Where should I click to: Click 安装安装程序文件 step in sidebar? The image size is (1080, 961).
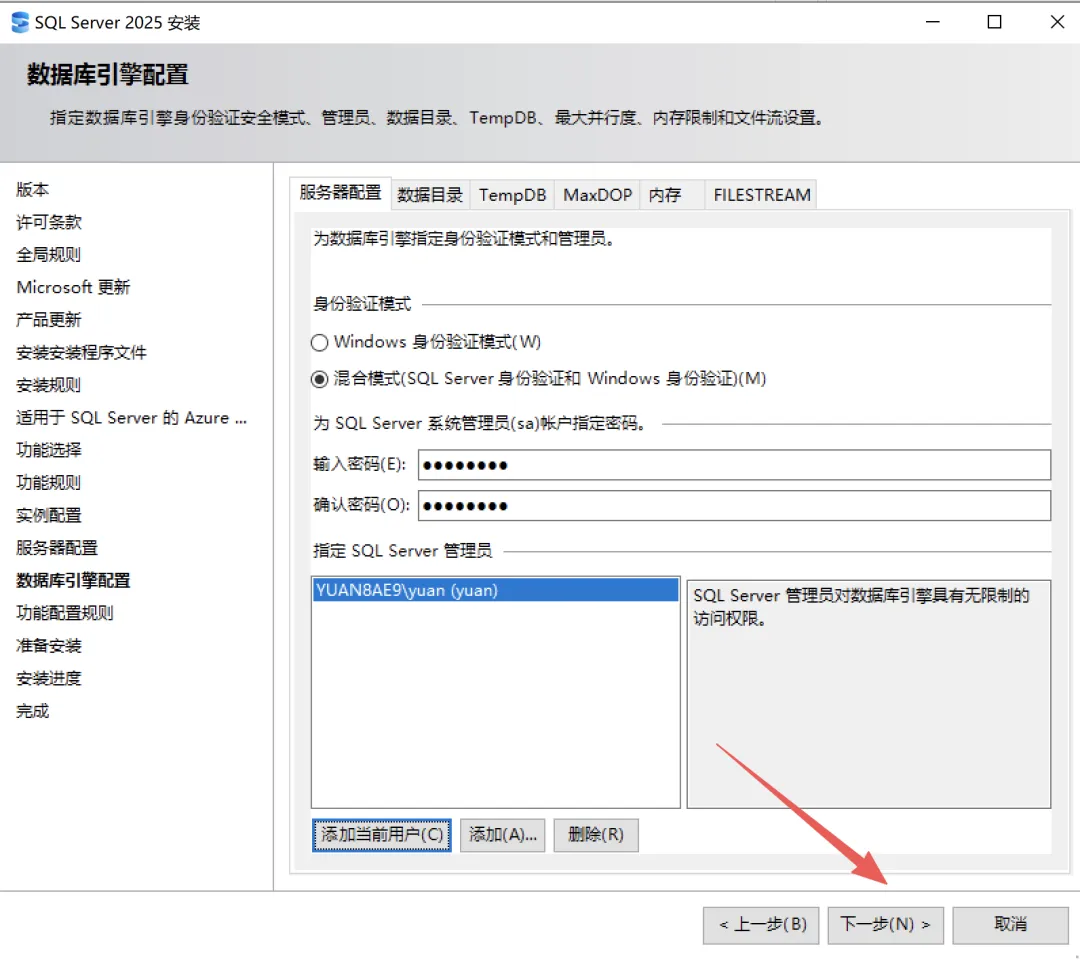pos(81,353)
